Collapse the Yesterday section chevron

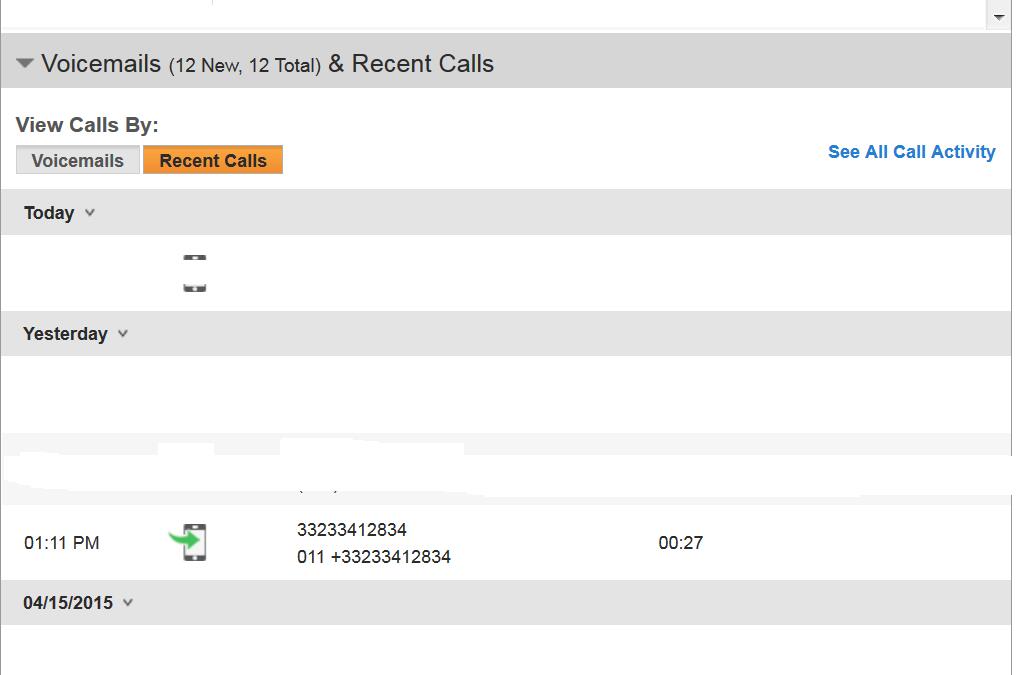click(123, 333)
